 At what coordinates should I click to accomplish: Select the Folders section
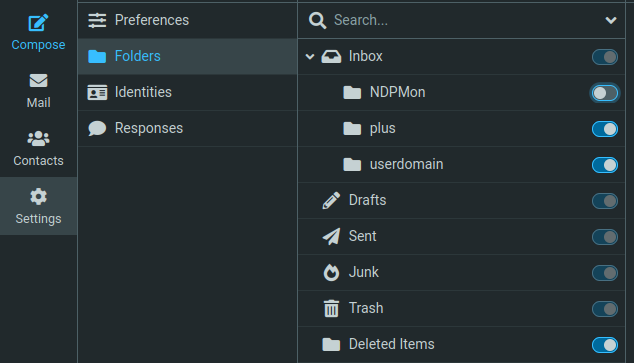(x=187, y=56)
